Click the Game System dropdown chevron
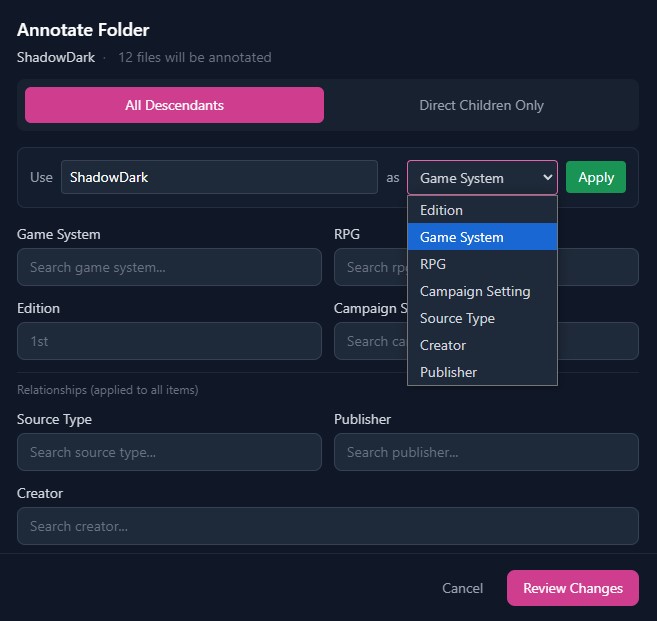The width and height of the screenshot is (657, 621). pyautogui.click(x=546, y=178)
